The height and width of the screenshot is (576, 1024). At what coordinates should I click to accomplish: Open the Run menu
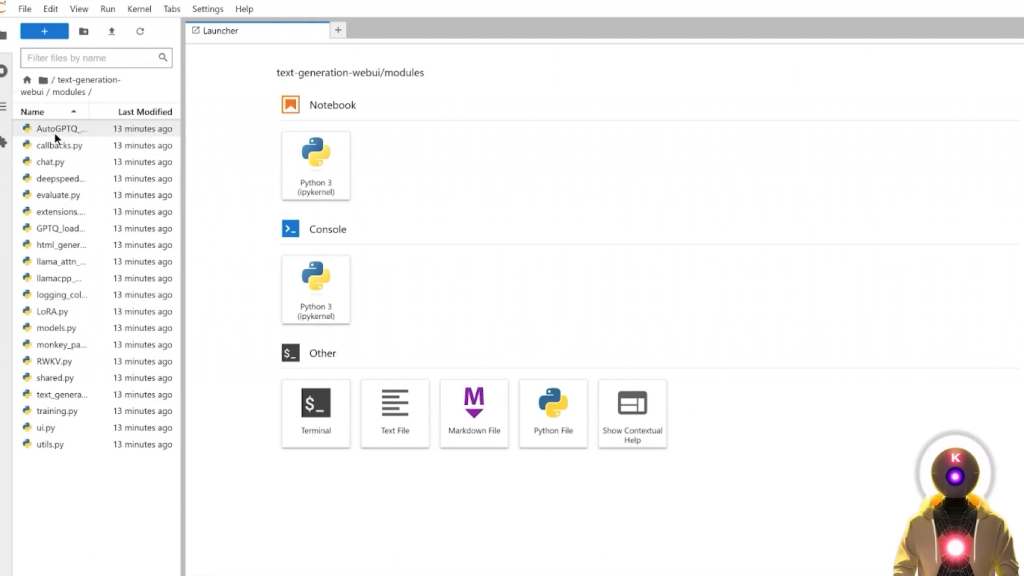(108, 9)
